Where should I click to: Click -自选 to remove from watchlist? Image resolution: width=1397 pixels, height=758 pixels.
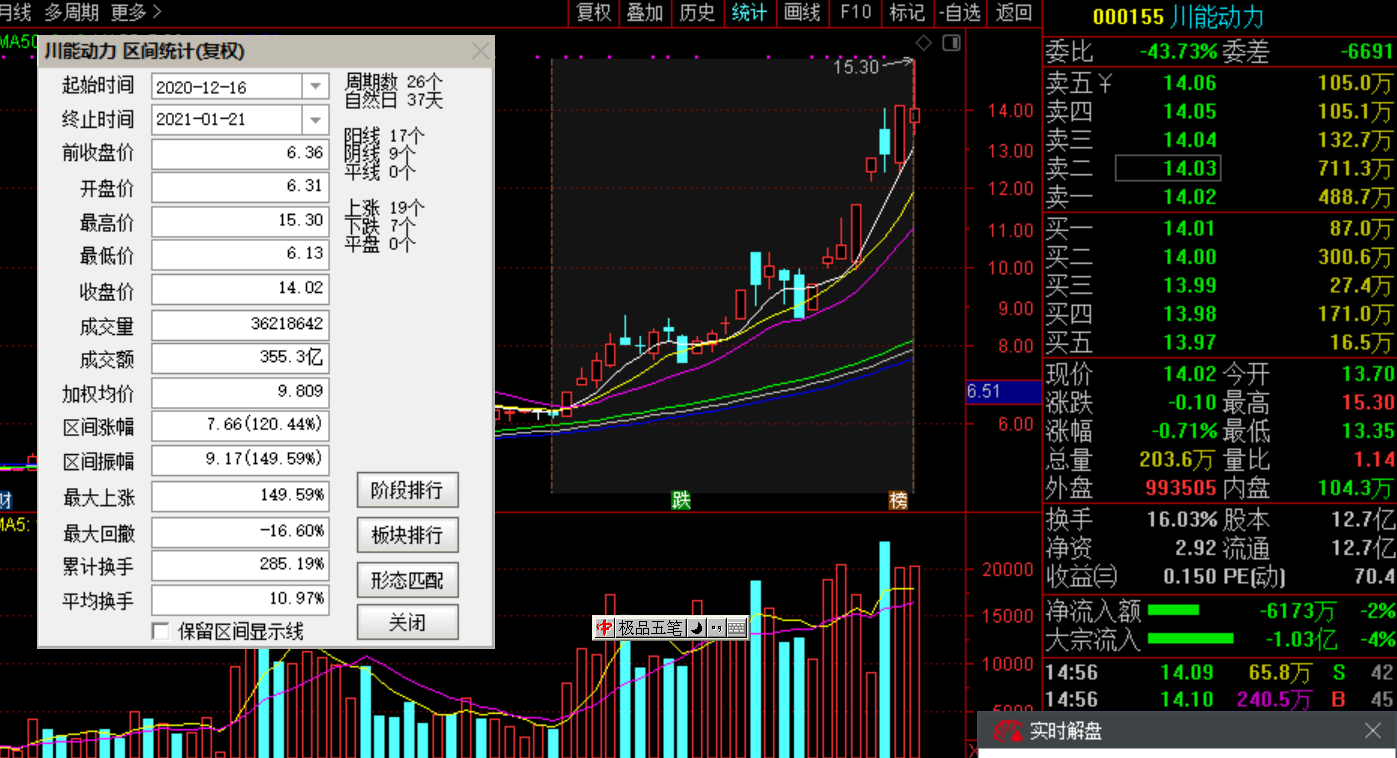click(x=962, y=12)
